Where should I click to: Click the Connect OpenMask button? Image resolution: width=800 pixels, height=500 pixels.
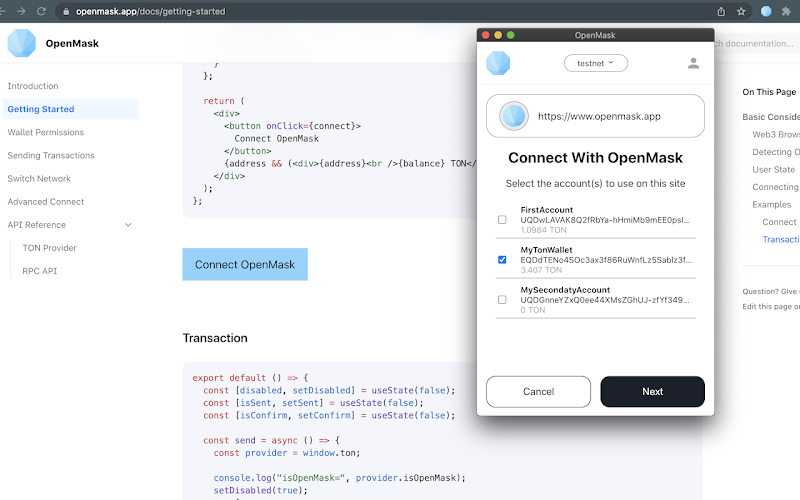click(245, 264)
